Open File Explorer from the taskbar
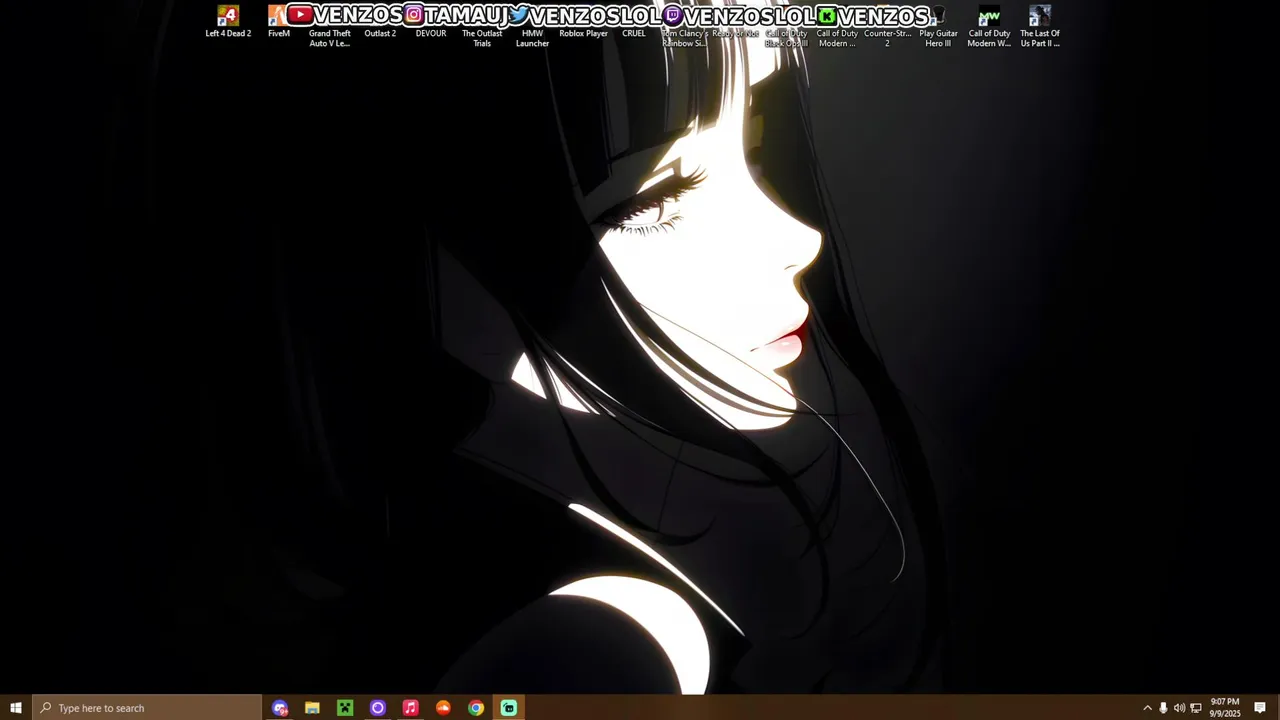 pos(312,708)
